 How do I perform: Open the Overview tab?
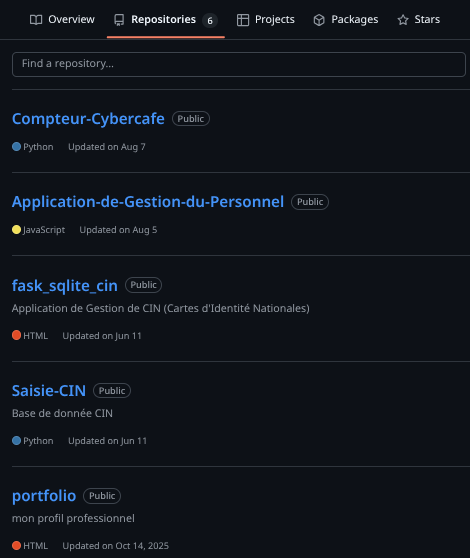(62, 20)
